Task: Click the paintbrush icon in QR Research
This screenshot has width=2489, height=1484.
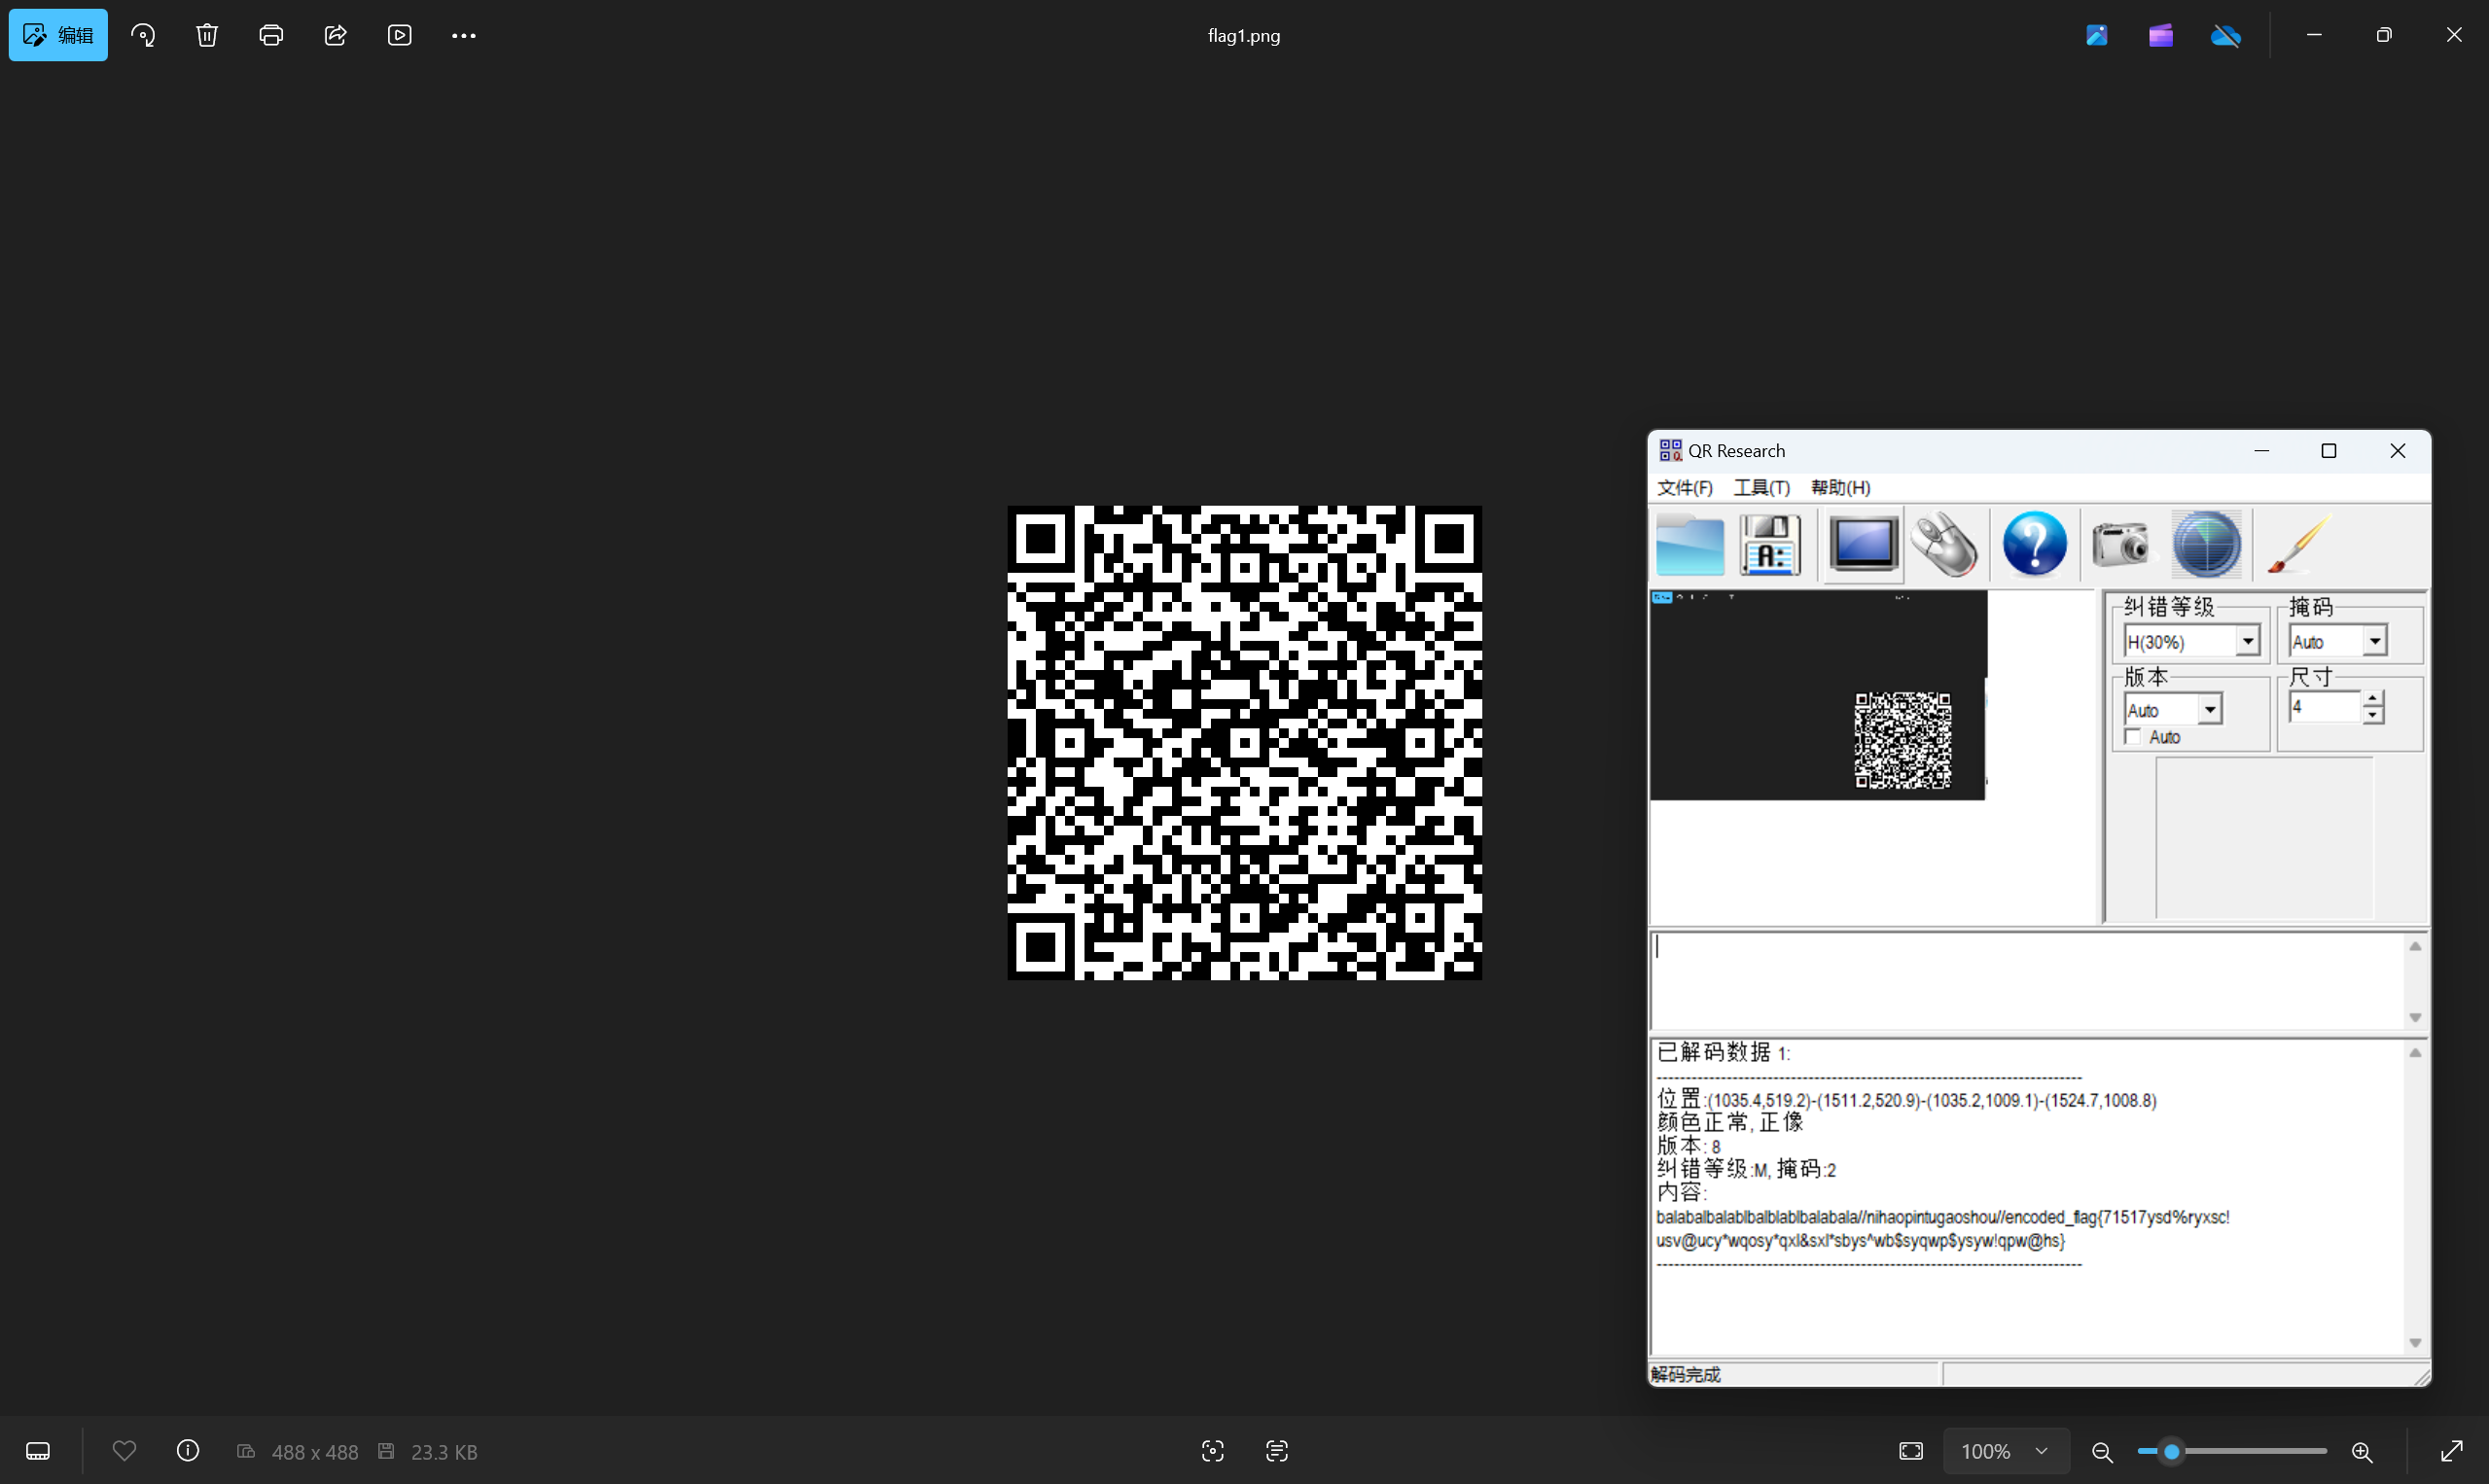Action: pyautogui.click(x=2299, y=545)
